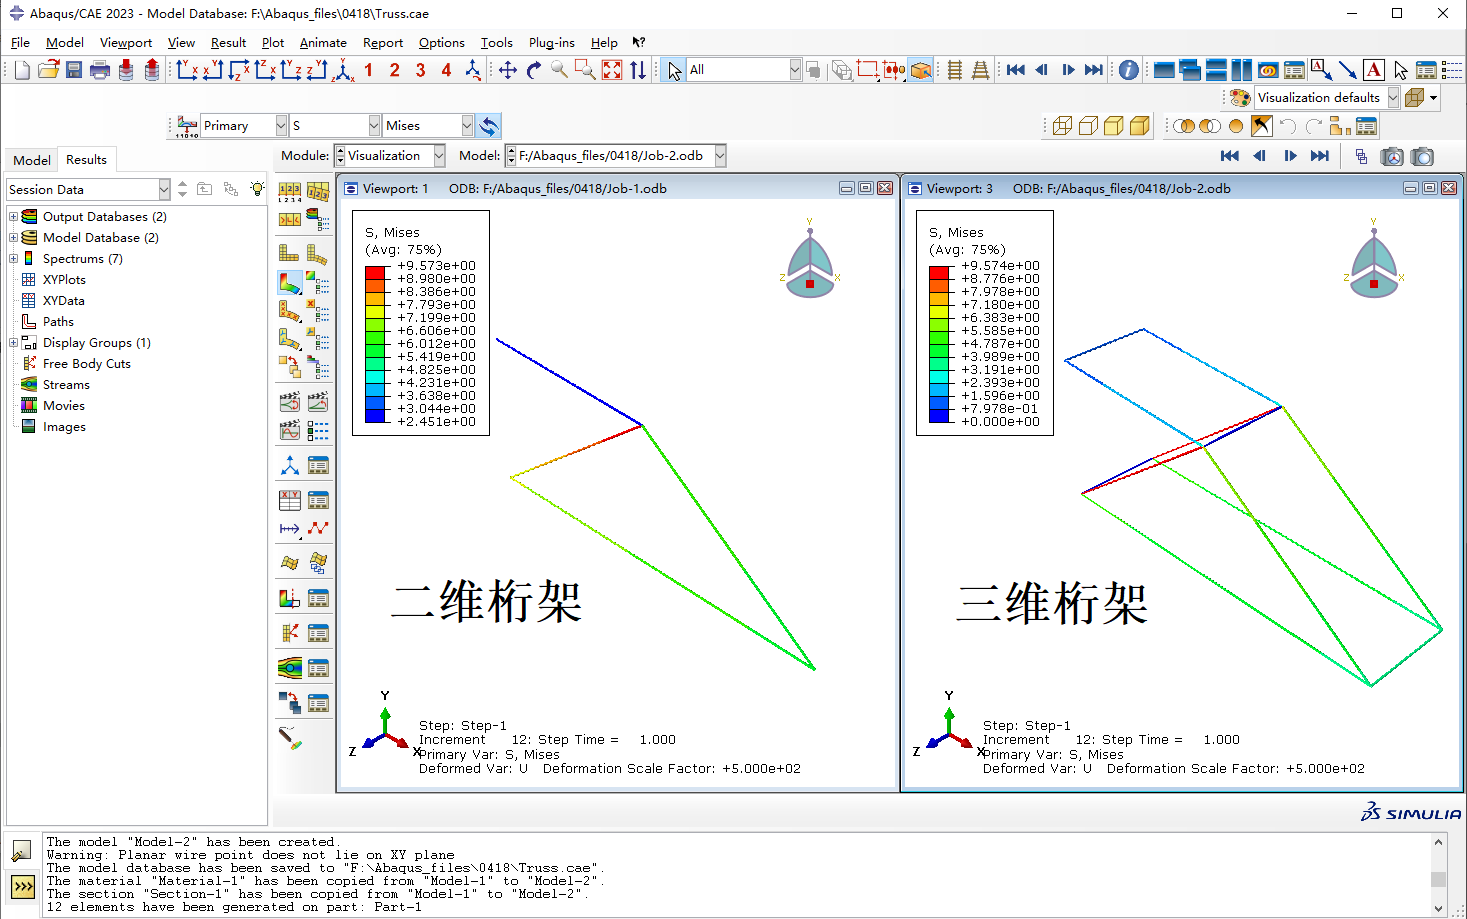Open the Module Visualization dropdown
The height and width of the screenshot is (919, 1467).
439,155
